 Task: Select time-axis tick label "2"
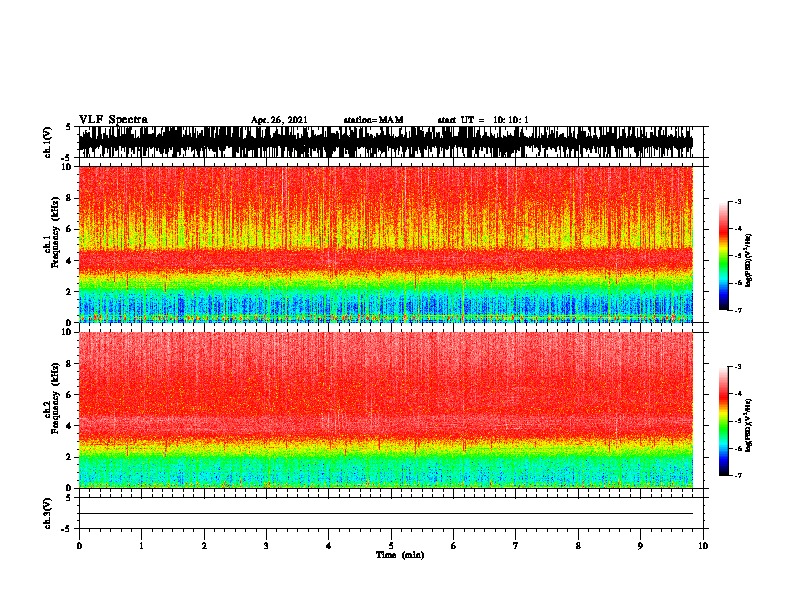tap(204, 546)
